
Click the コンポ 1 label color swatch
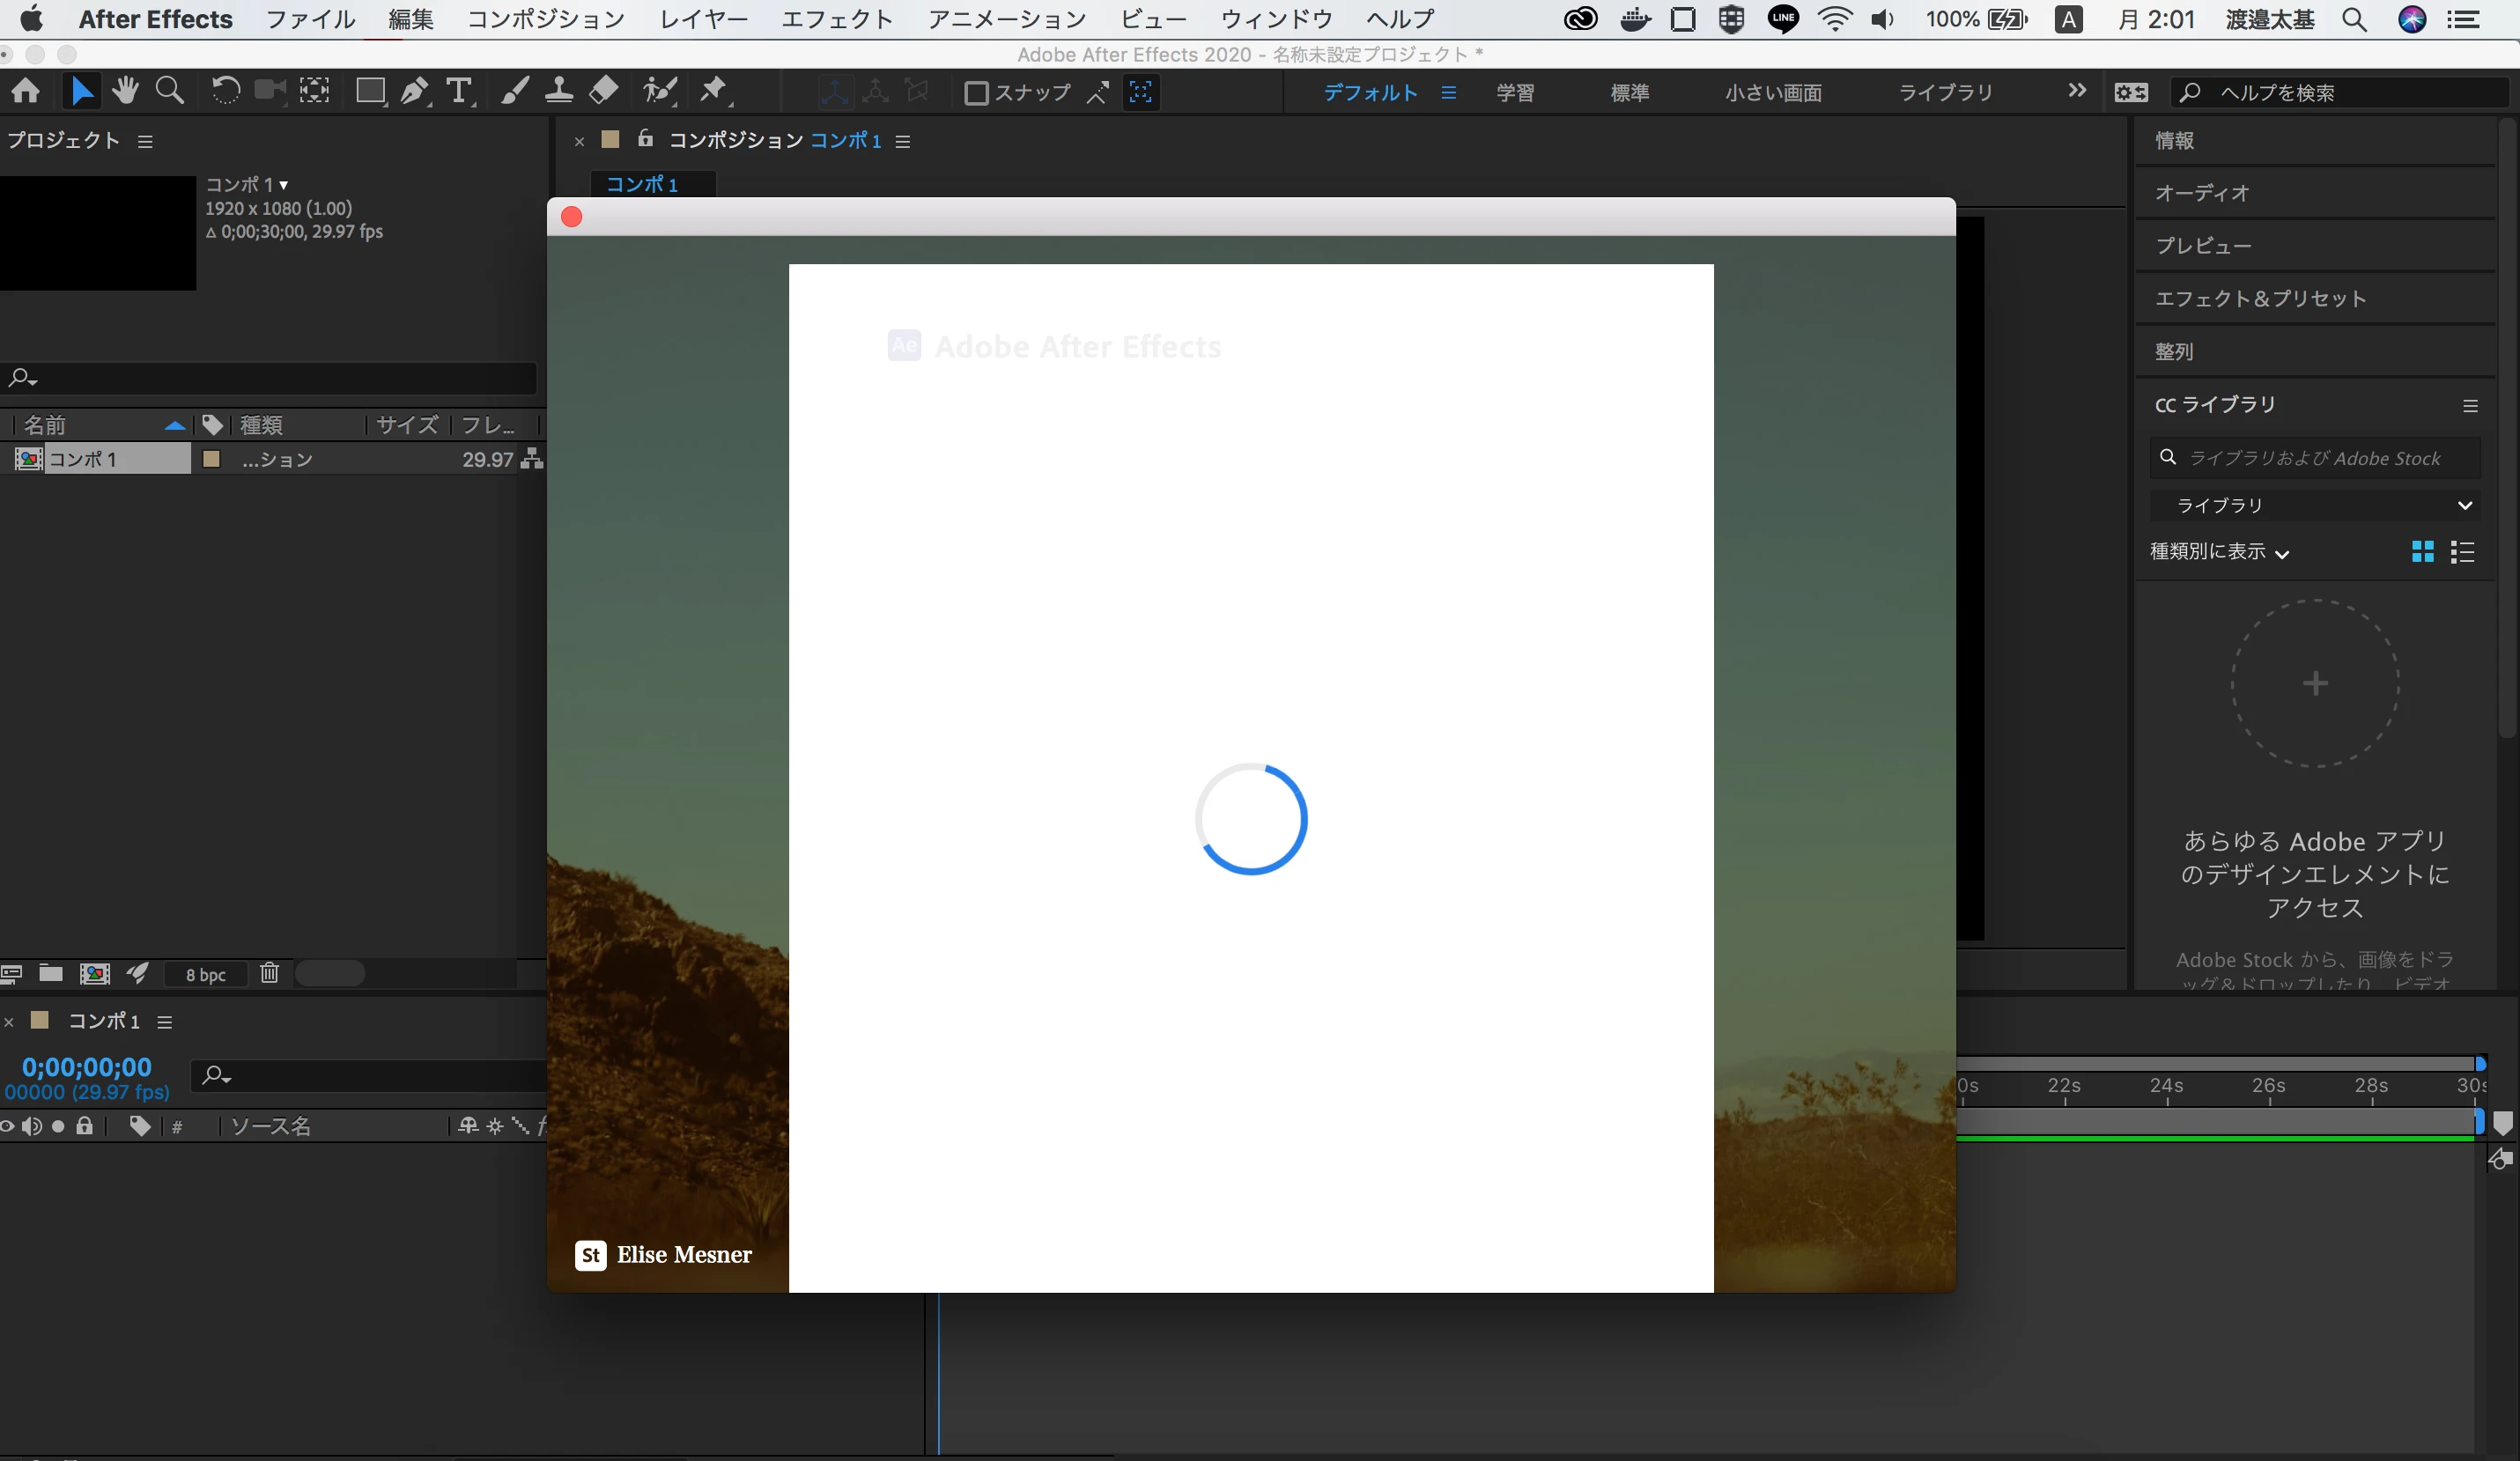tap(211, 459)
